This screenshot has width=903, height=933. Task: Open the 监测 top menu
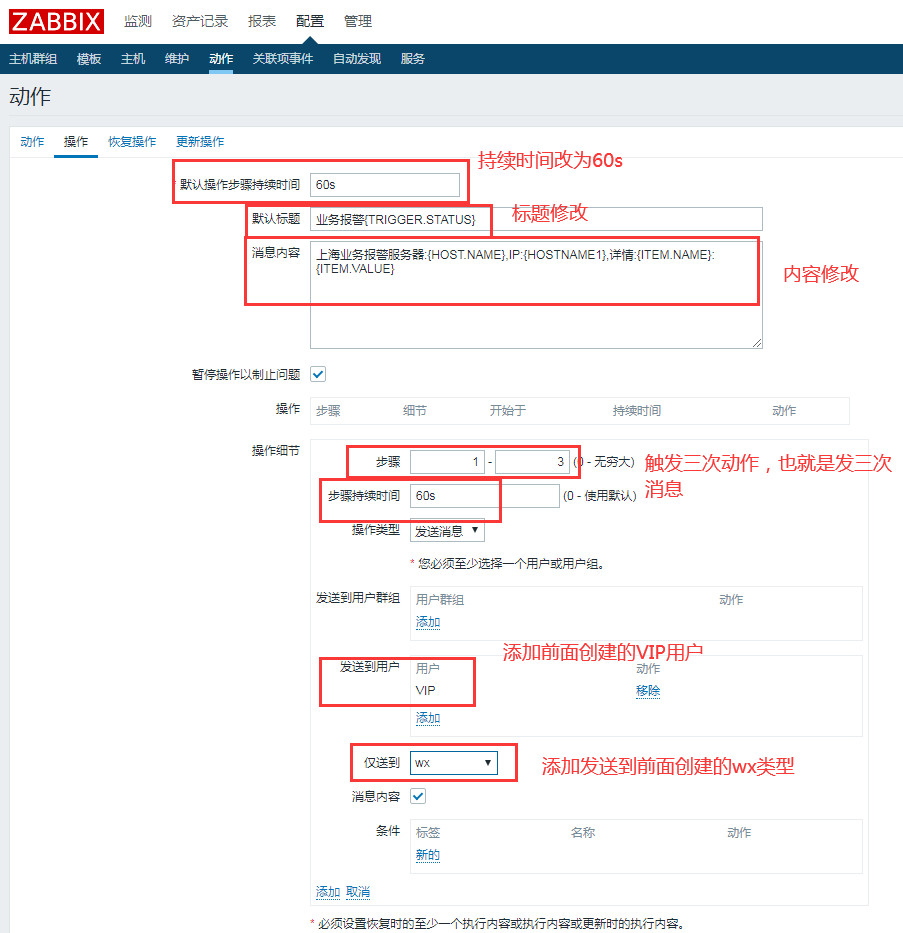(138, 21)
